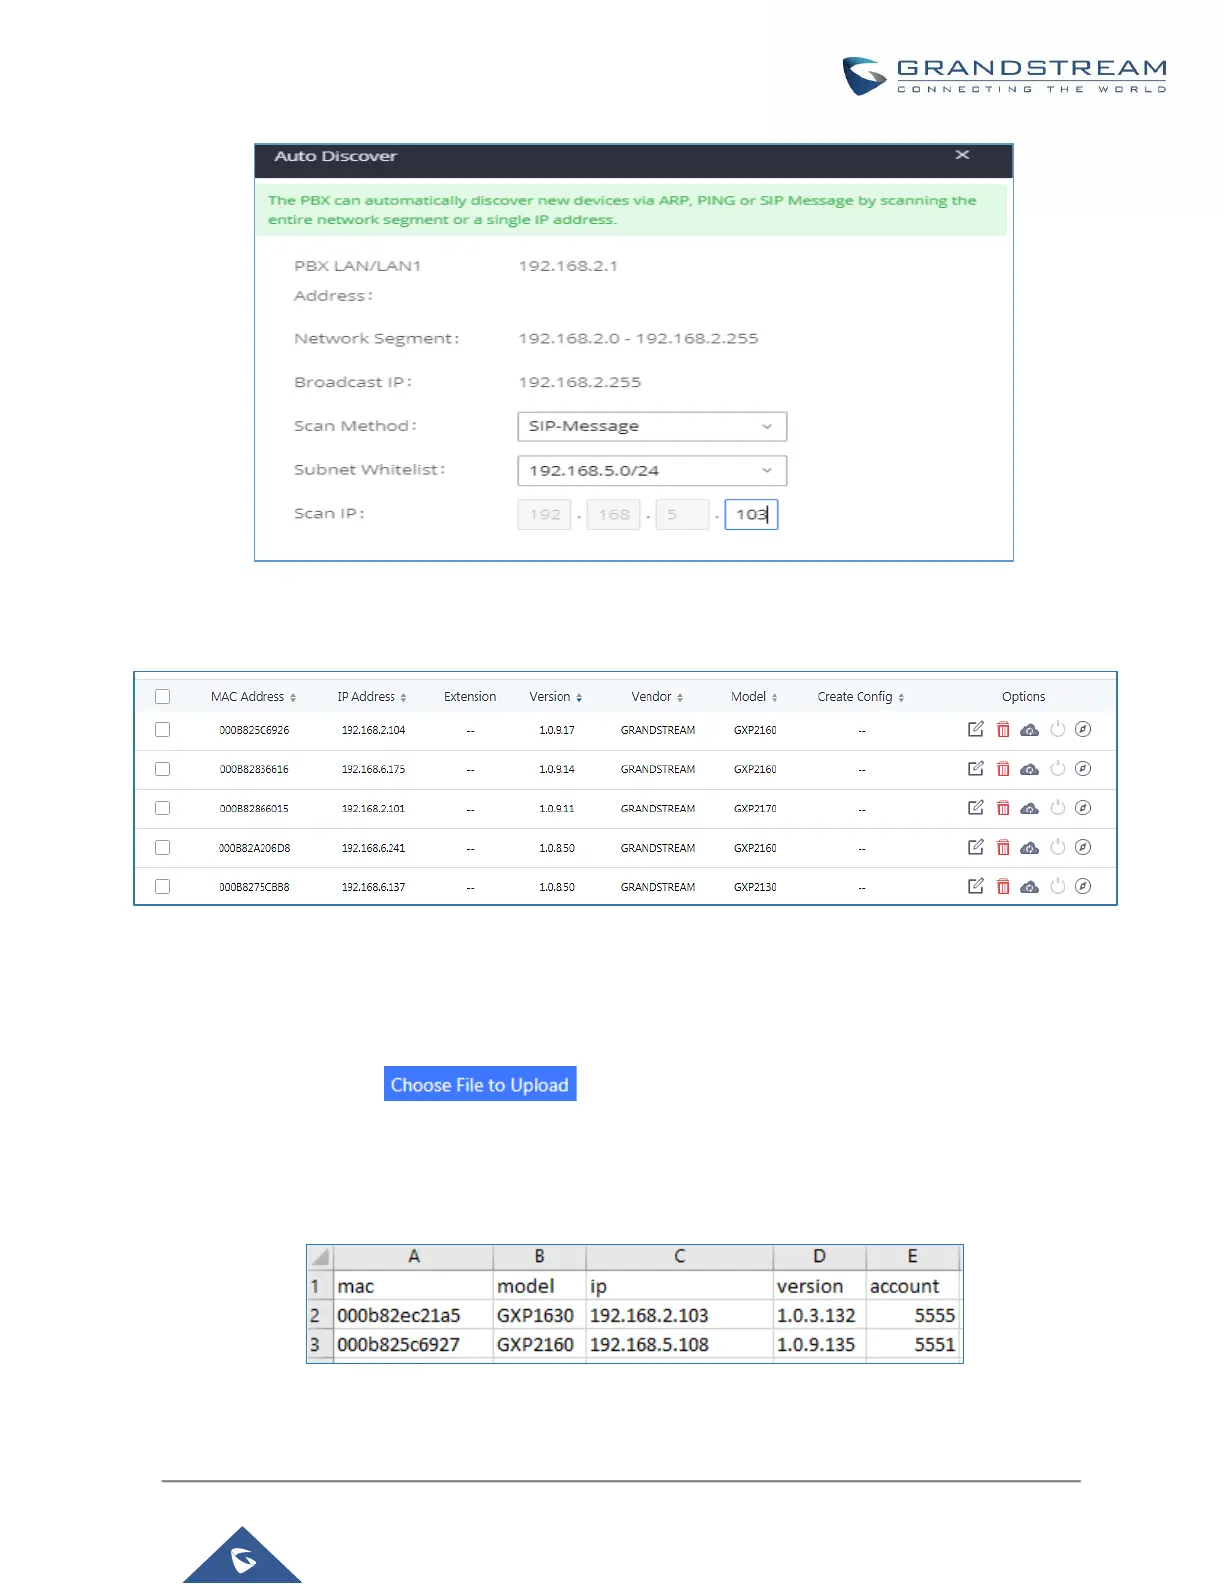Tick the select-all checkbox in table header
Image resolution: width=1224 pixels, height=1584 pixels.
pyautogui.click(x=162, y=696)
